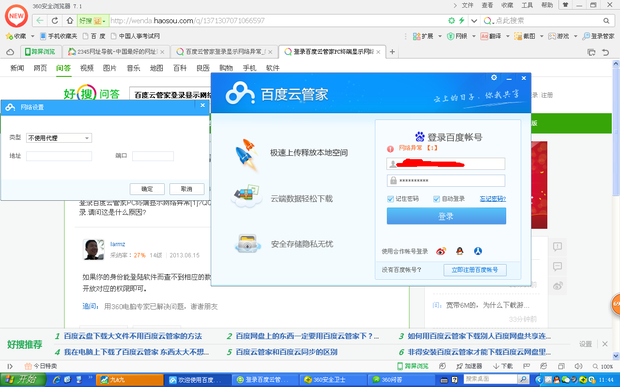Open recommended link 百度云管家和百度云同步的区别
Screen dimensions: 620x387
[x=286, y=352]
